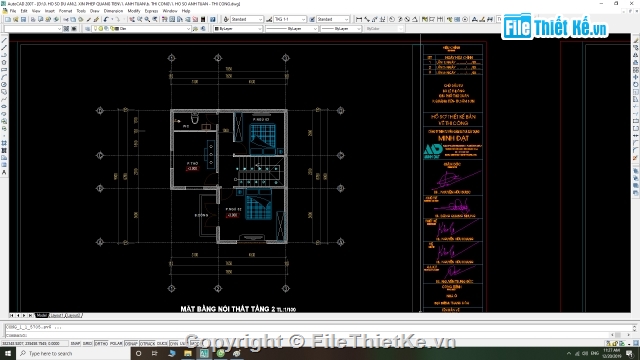Expand the Undo history arrow

tap(111, 19)
